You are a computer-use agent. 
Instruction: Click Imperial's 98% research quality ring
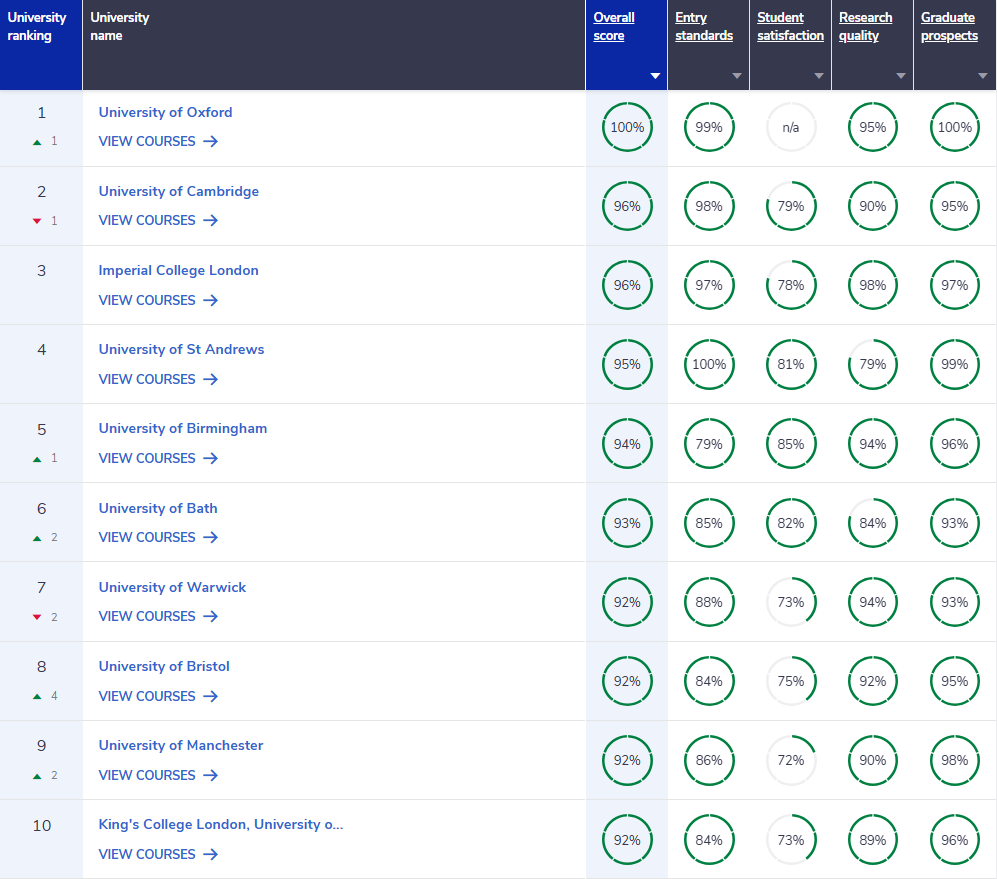pos(873,286)
